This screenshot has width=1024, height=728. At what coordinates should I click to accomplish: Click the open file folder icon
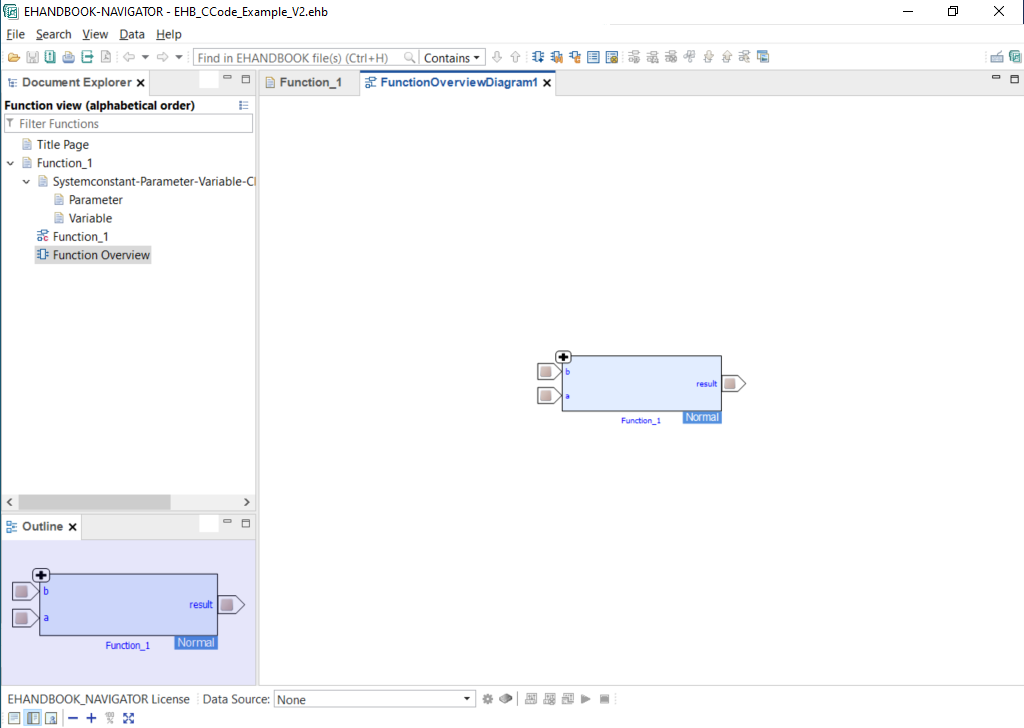(14, 58)
